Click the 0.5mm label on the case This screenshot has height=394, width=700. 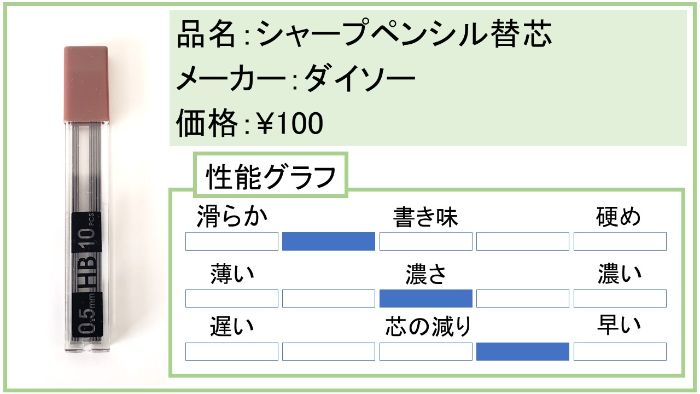tap(87, 315)
